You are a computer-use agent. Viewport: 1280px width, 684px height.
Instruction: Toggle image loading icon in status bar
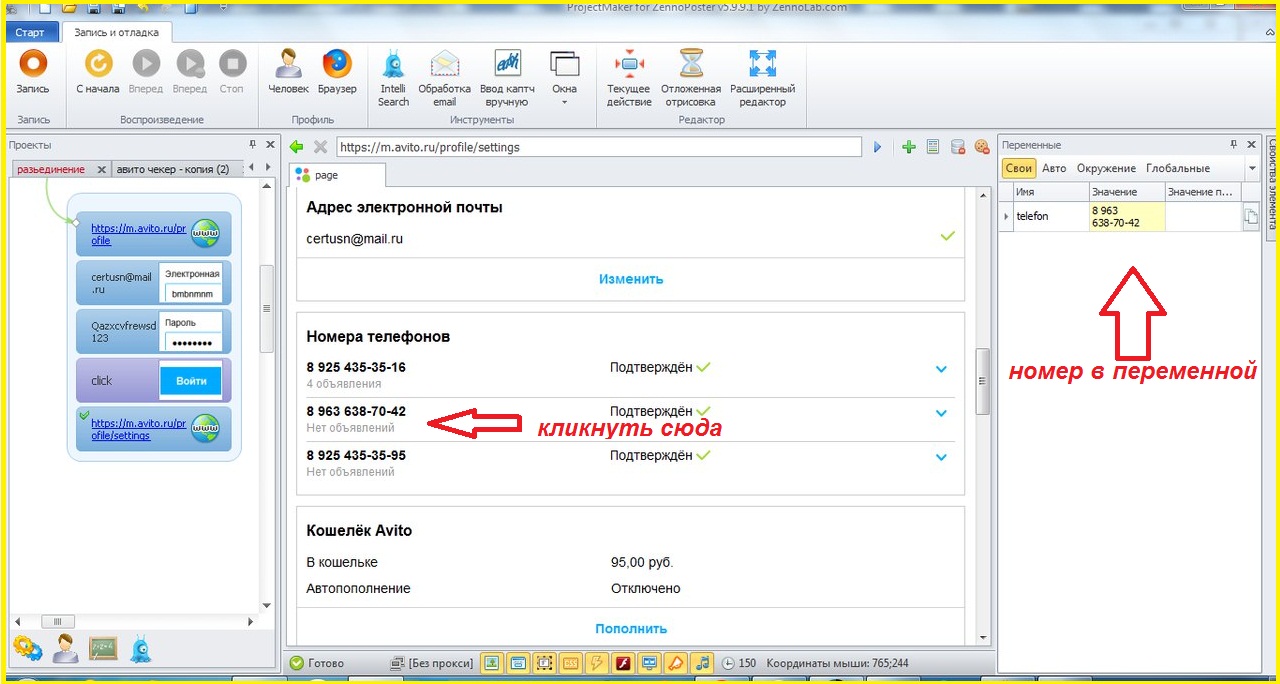click(493, 662)
